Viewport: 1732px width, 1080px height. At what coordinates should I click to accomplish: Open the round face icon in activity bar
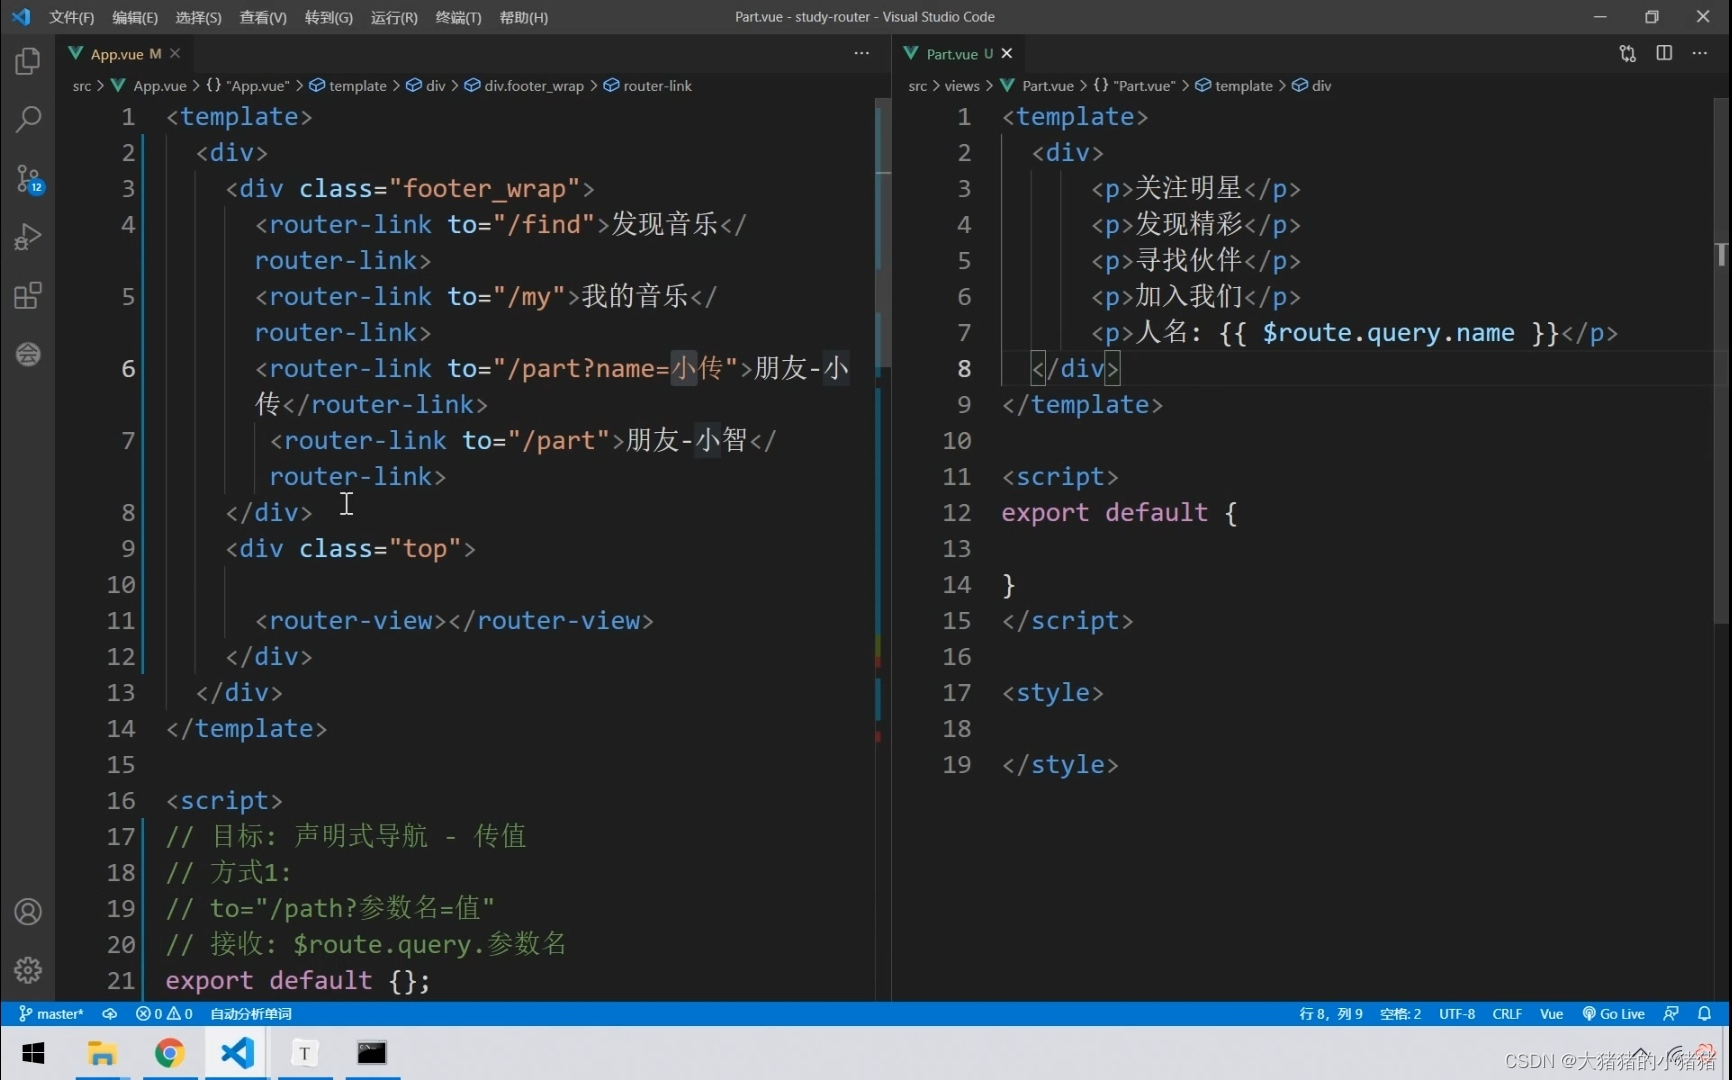pos(28,354)
